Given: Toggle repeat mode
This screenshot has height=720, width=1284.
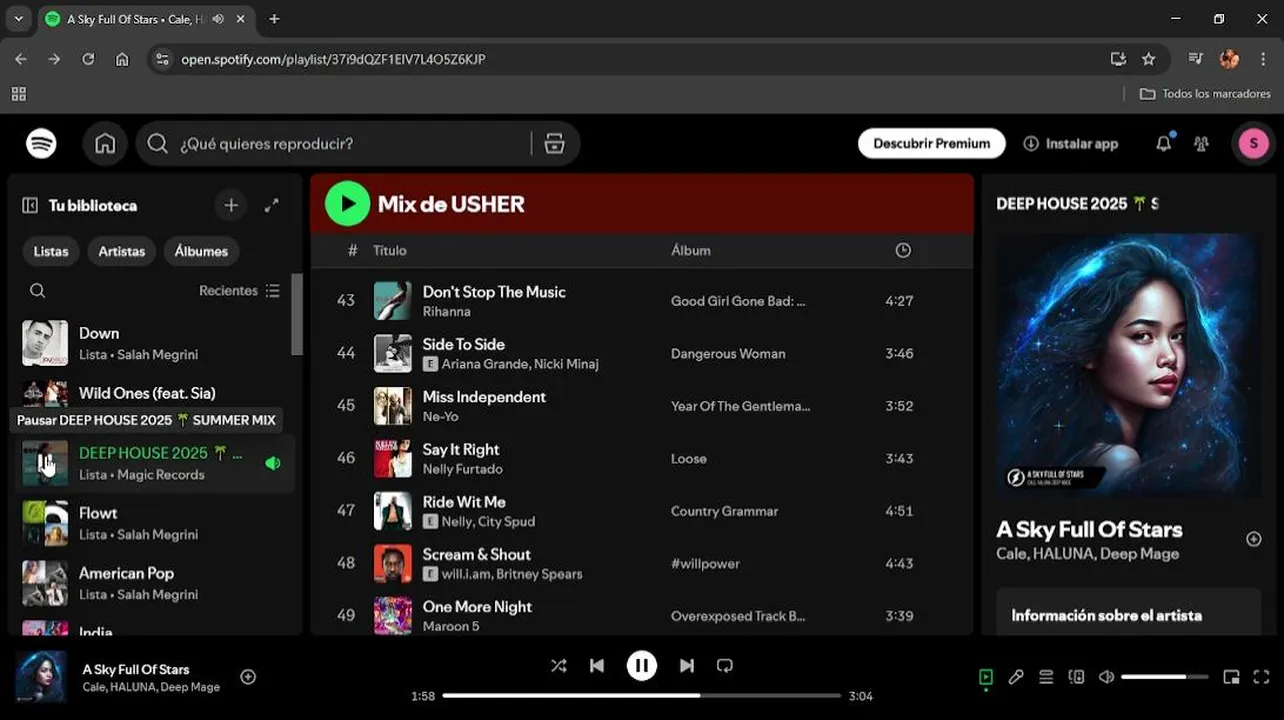Looking at the screenshot, I should point(725,666).
